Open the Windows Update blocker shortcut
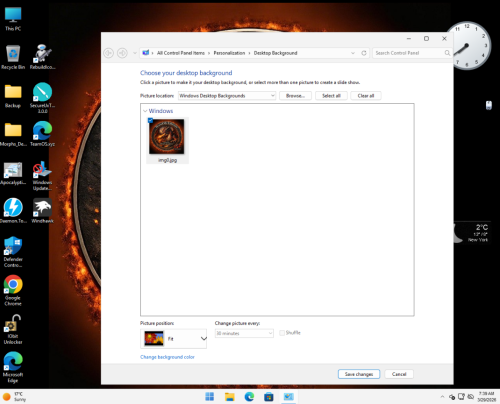 [x=42, y=176]
